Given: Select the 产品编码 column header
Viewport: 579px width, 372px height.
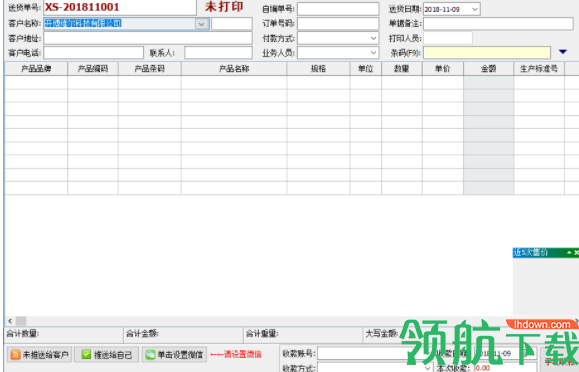Looking at the screenshot, I should pos(93,69).
